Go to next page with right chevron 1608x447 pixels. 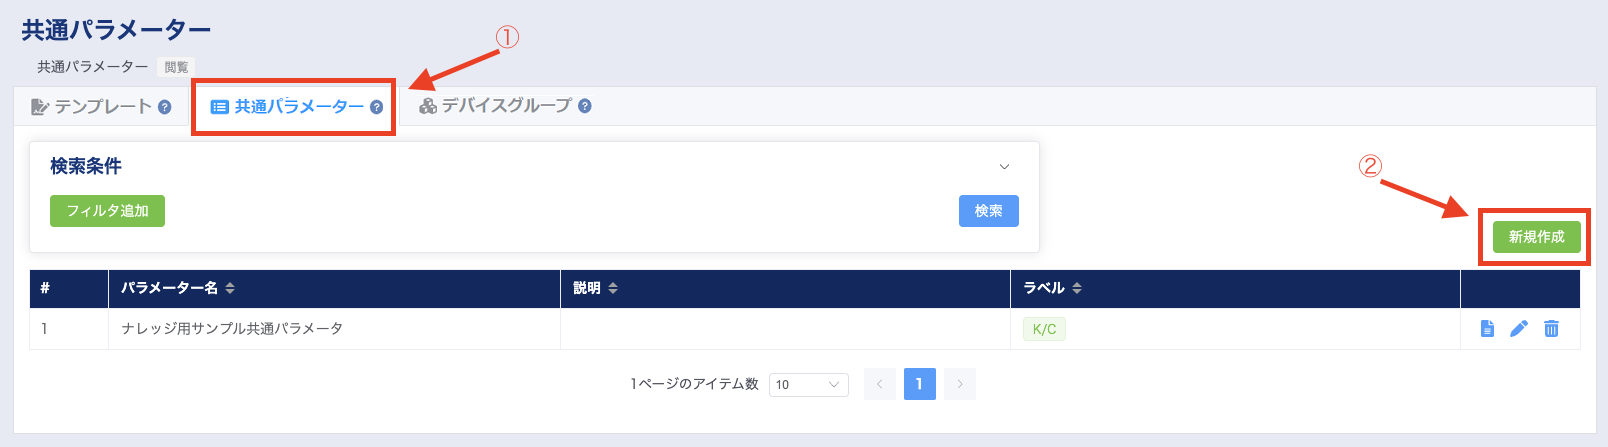[960, 384]
